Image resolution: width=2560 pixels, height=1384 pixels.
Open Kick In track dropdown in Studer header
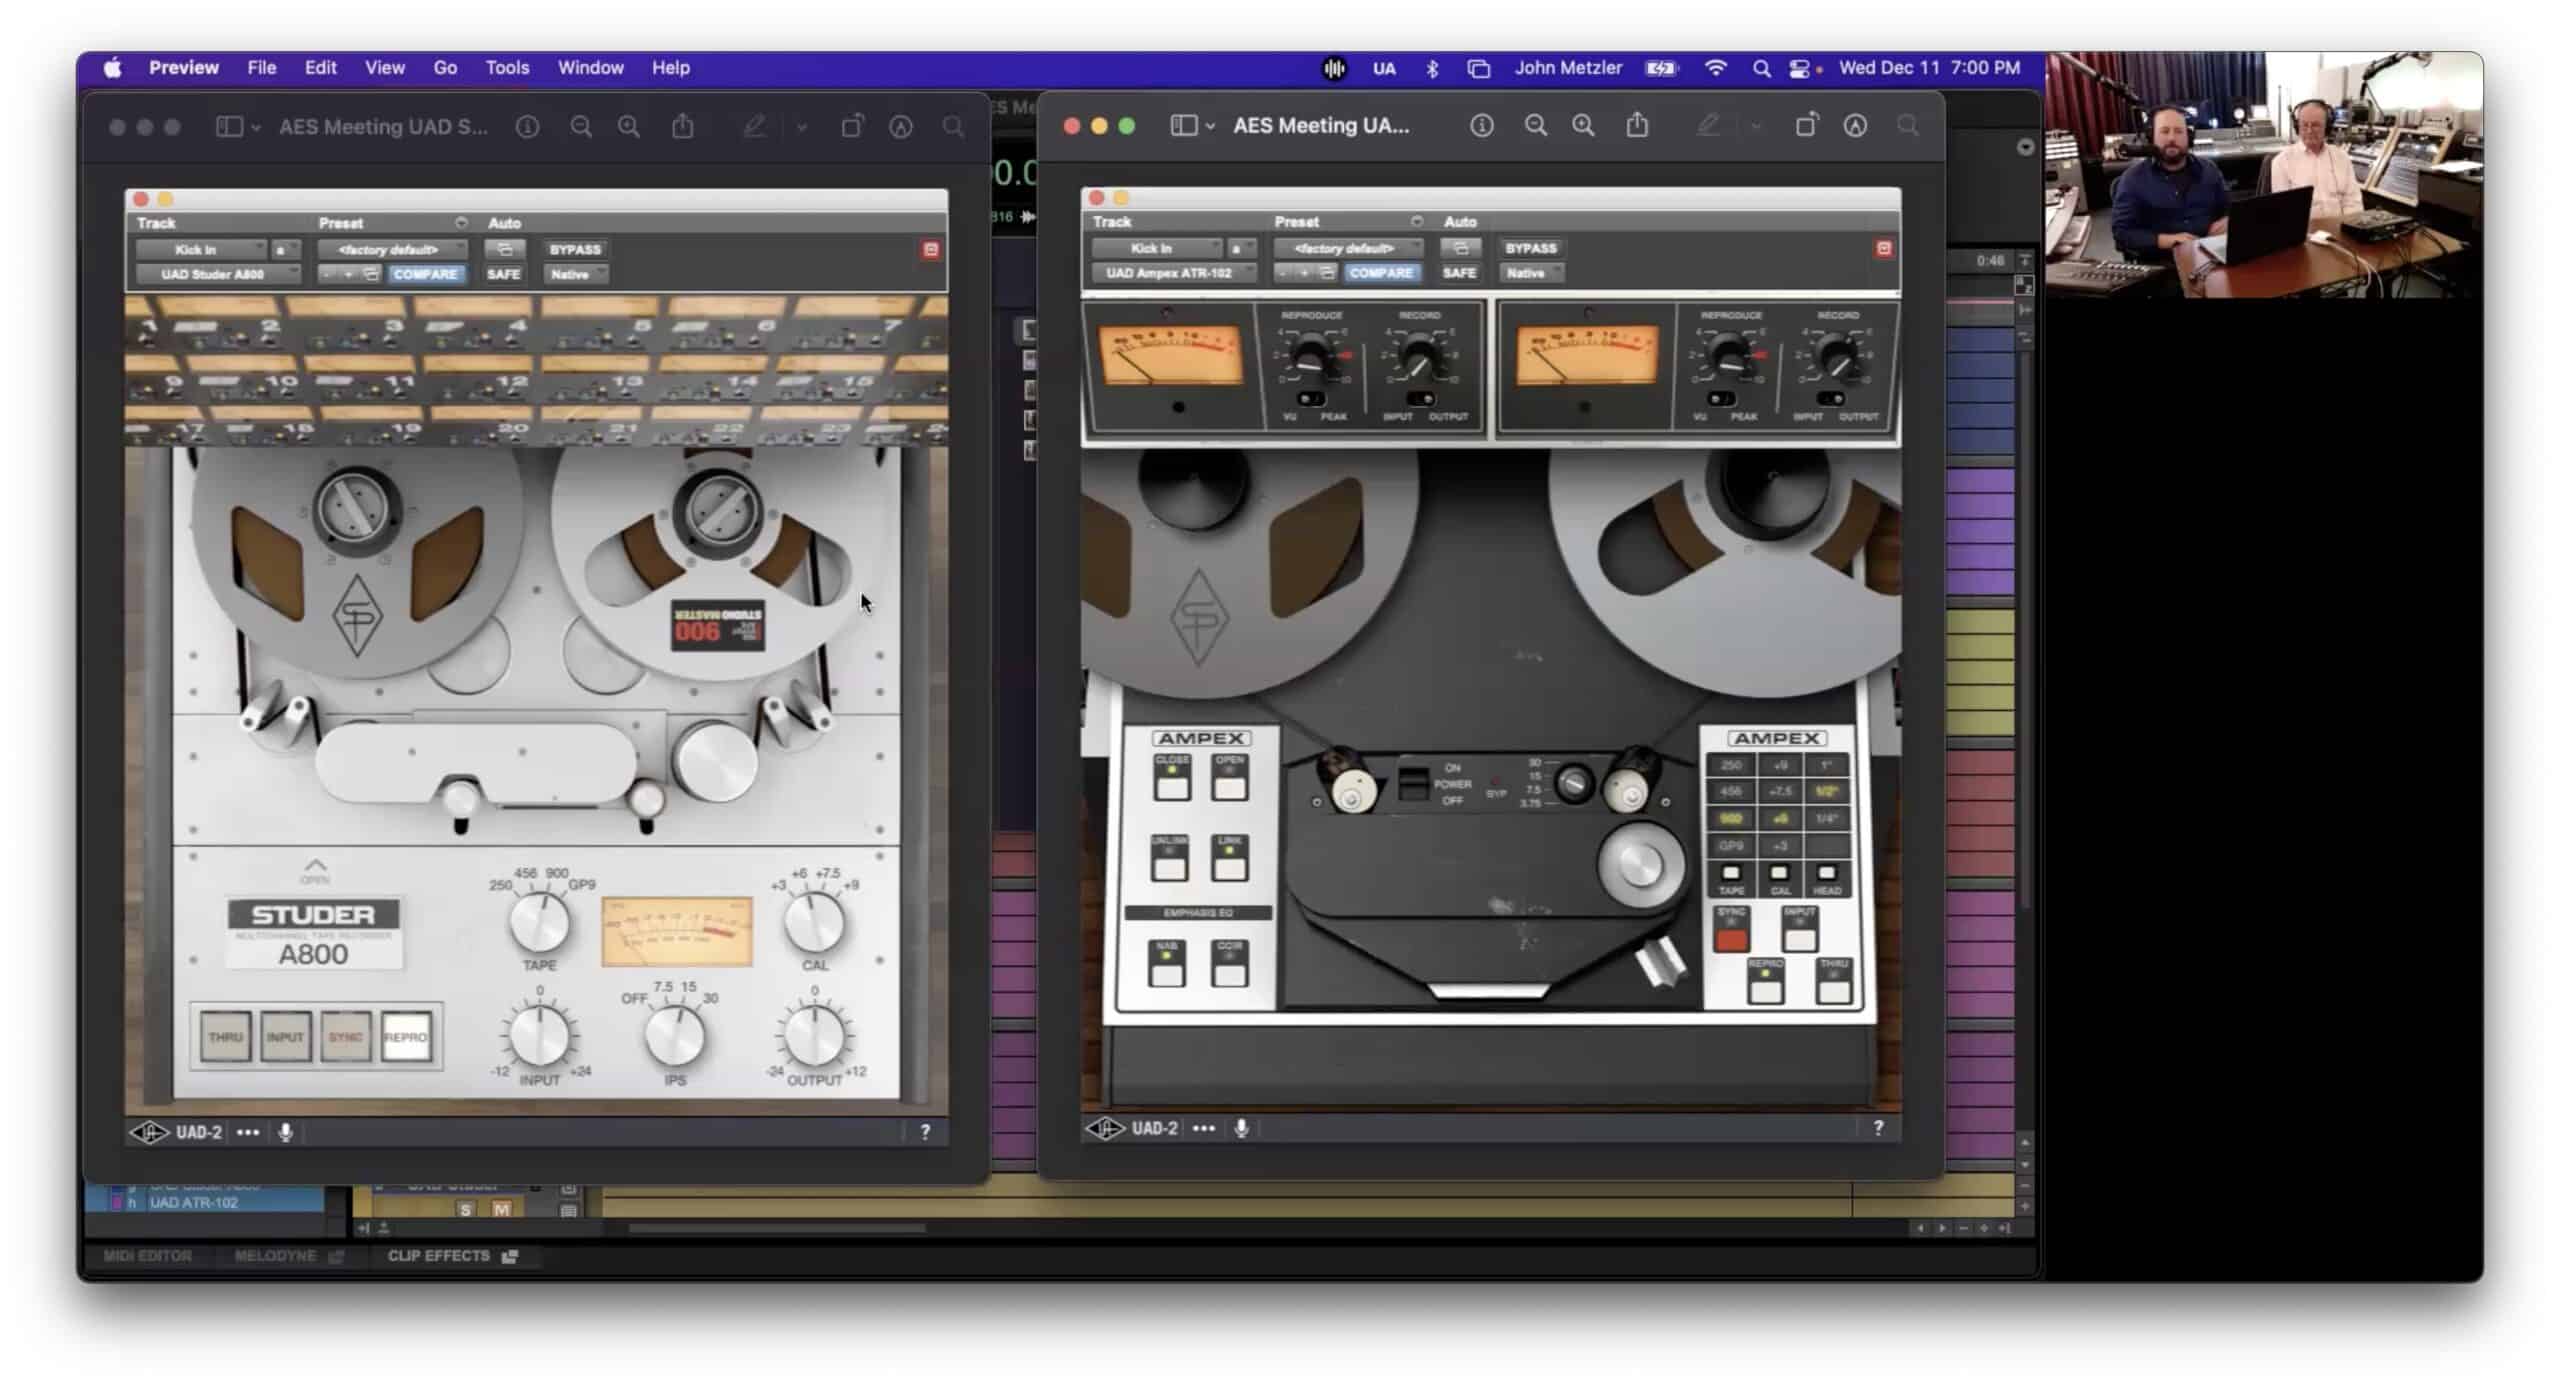201,249
